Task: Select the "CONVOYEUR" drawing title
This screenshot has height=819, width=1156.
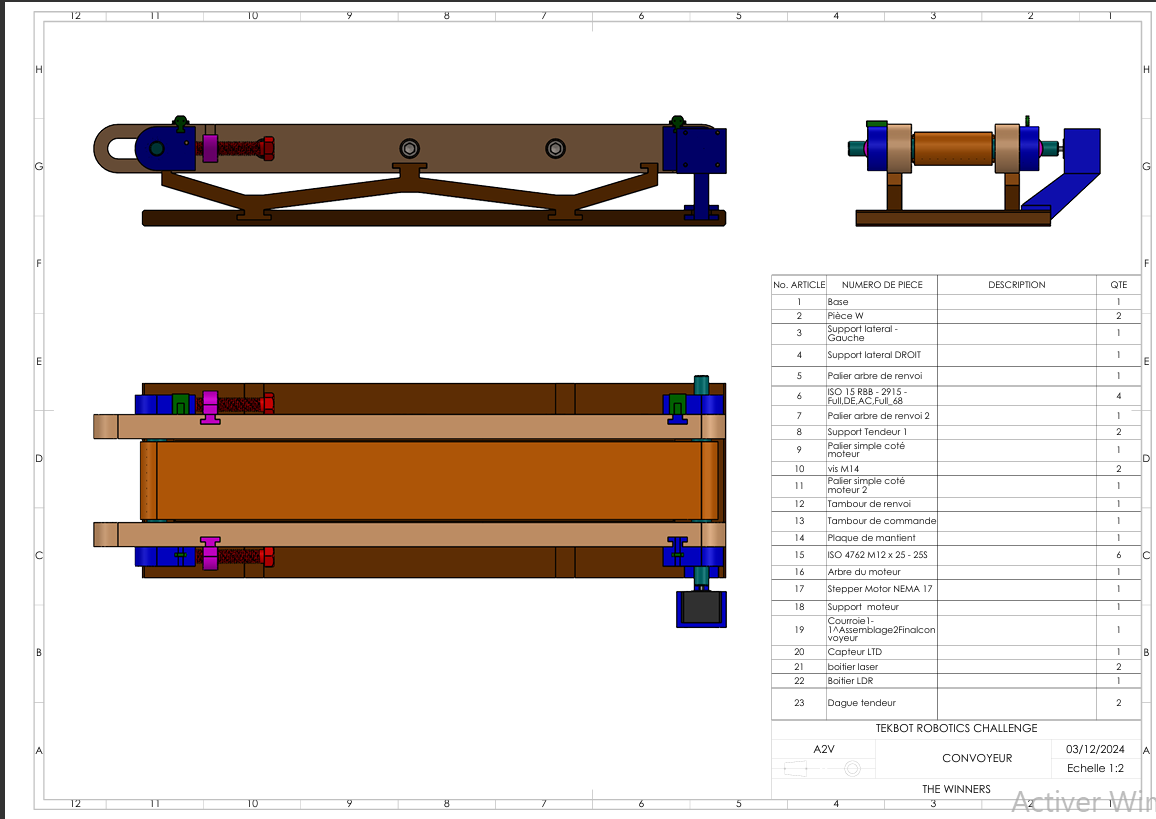Action: point(976,758)
